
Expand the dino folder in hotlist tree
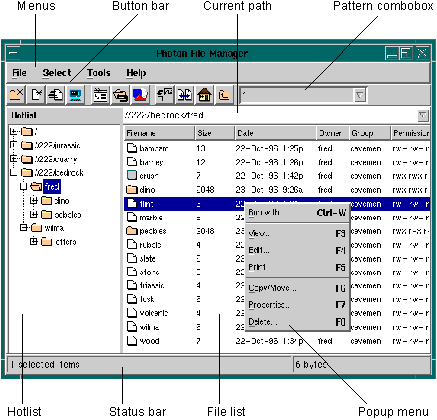tap(34, 201)
